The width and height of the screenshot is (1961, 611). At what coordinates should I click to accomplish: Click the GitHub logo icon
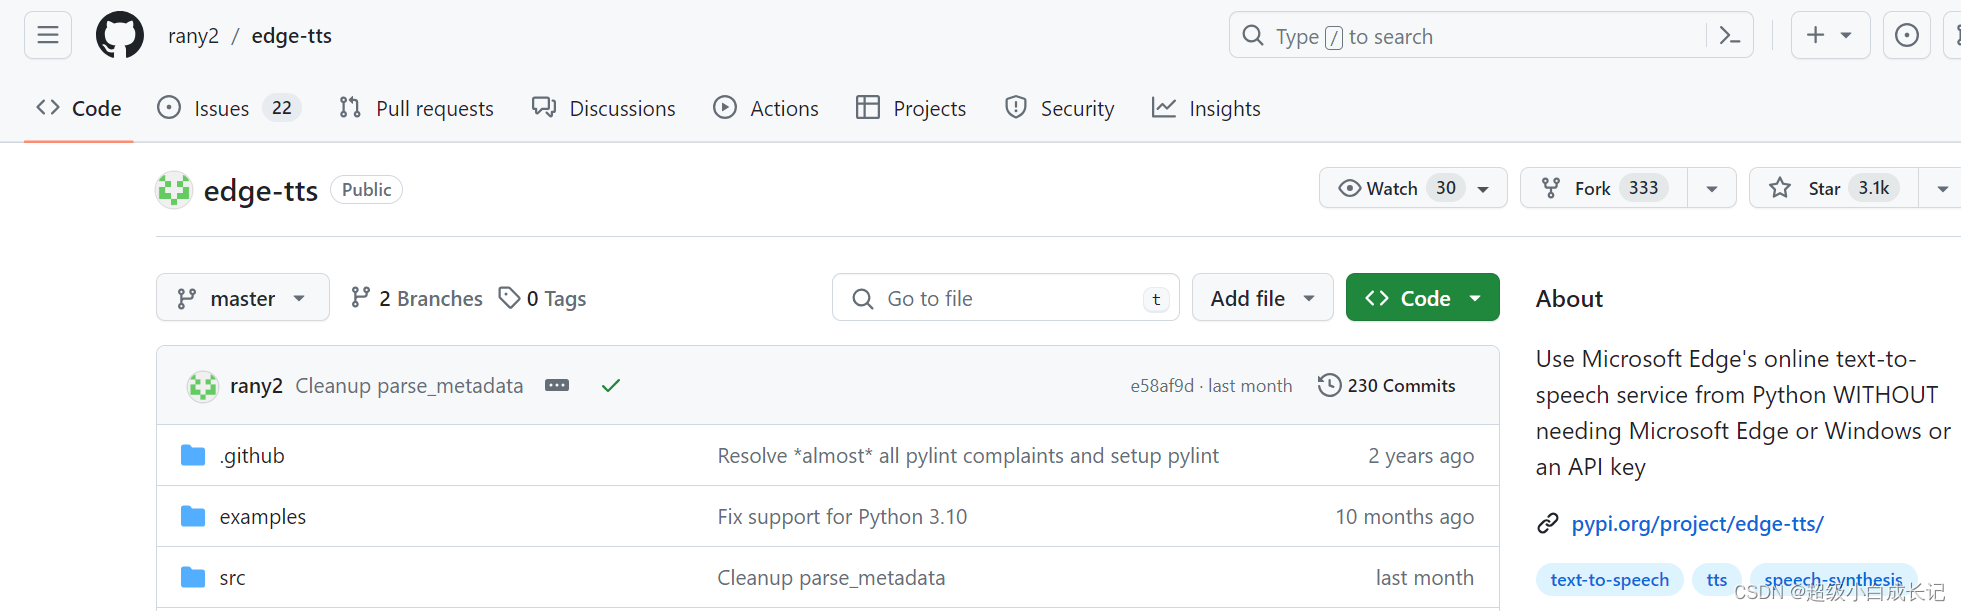(x=120, y=36)
